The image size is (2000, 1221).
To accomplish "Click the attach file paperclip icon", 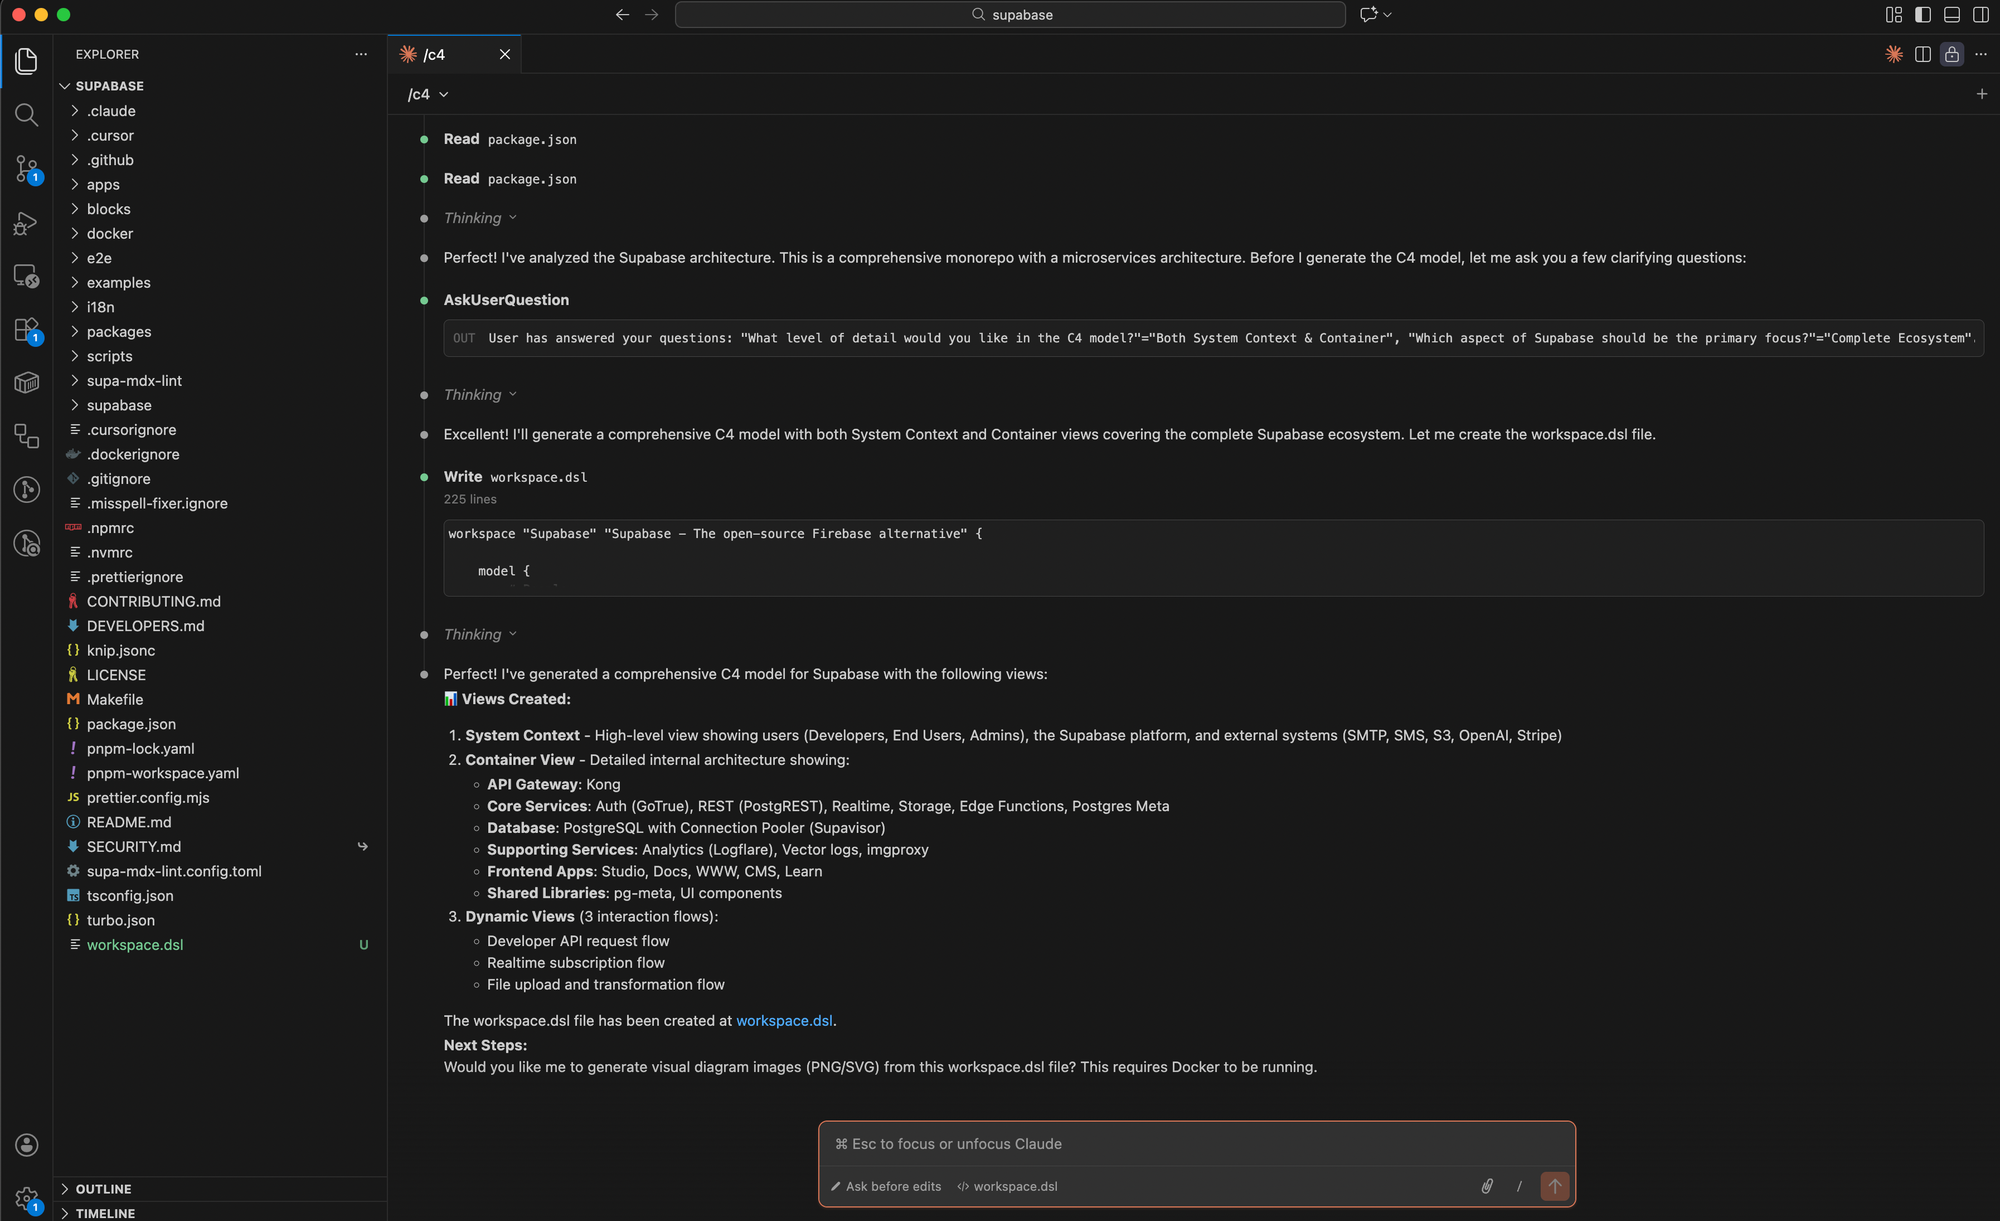I will pyautogui.click(x=1487, y=1186).
